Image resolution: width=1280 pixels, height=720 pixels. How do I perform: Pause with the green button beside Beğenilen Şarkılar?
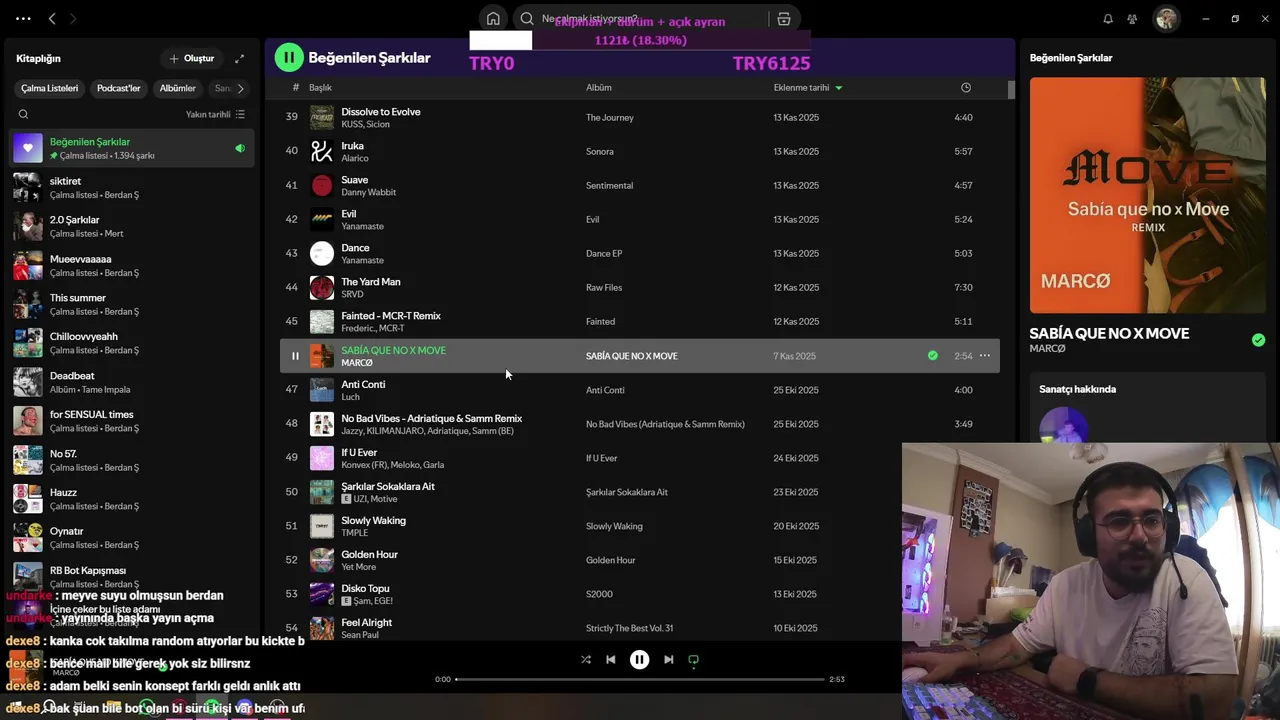[x=289, y=58]
